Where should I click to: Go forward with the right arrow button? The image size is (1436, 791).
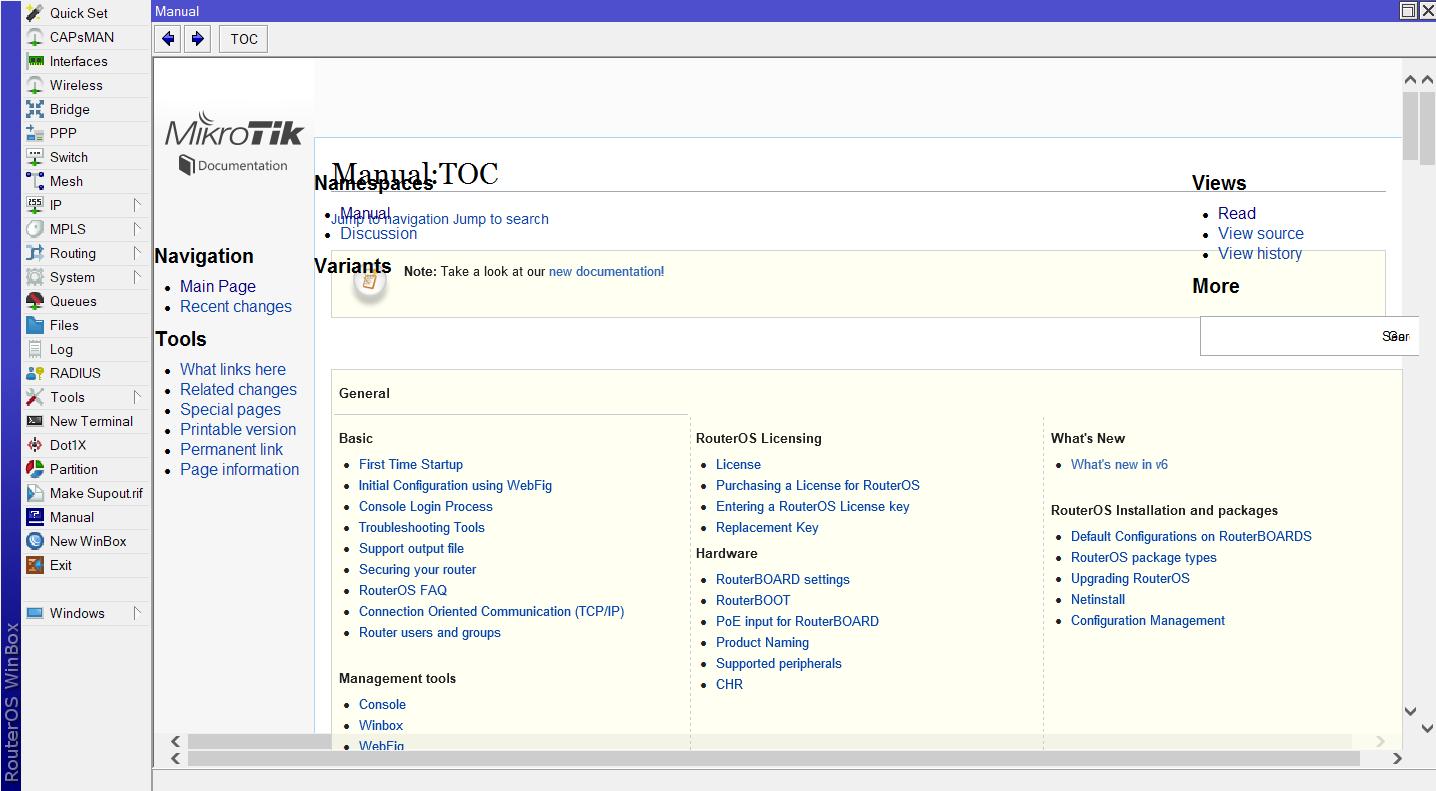198,39
